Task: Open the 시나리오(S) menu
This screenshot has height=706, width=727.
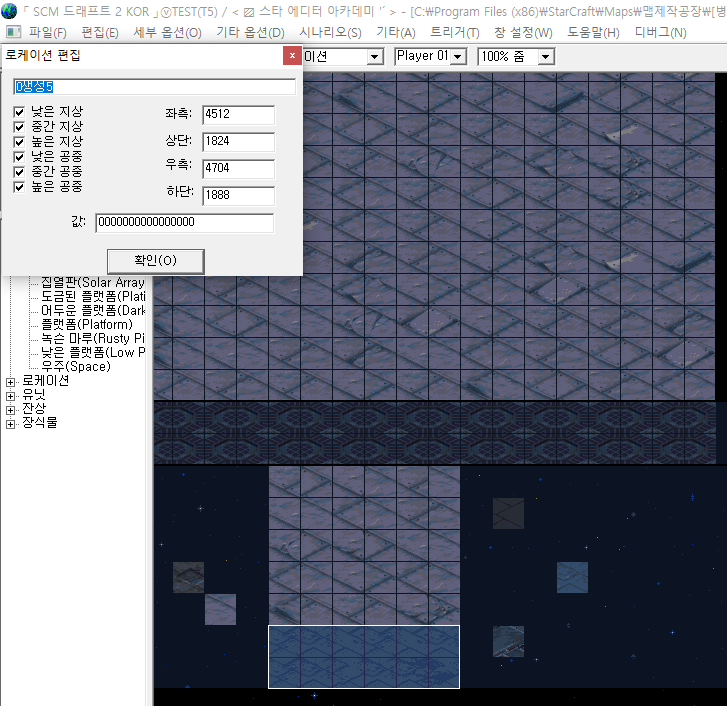Action: pyautogui.click(x=330, y=33)
